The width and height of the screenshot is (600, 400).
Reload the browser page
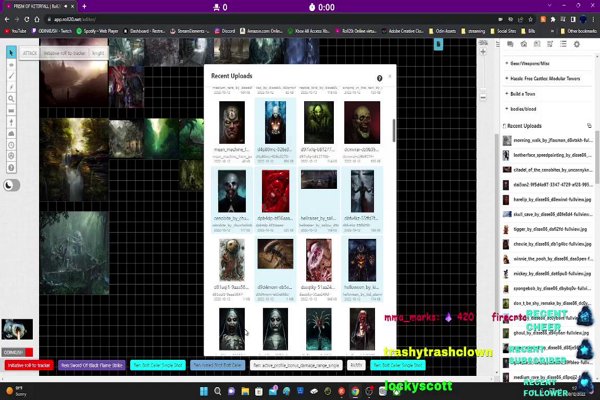26,19
